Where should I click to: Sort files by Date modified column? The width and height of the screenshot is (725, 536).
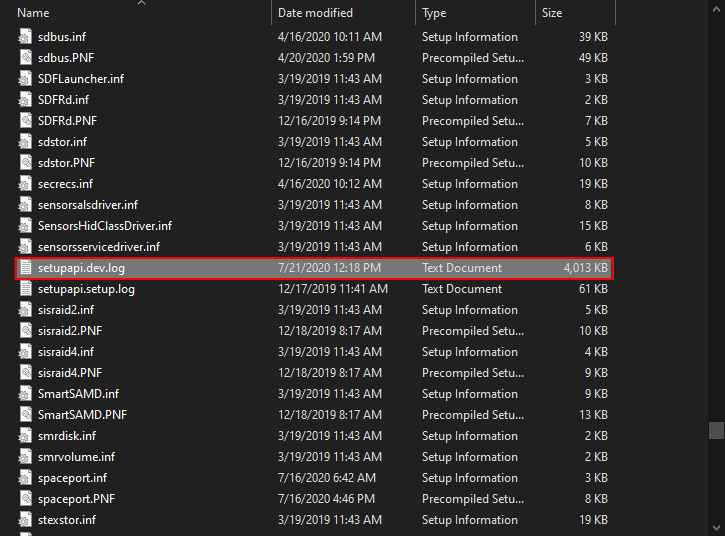[x=315, y=13]
